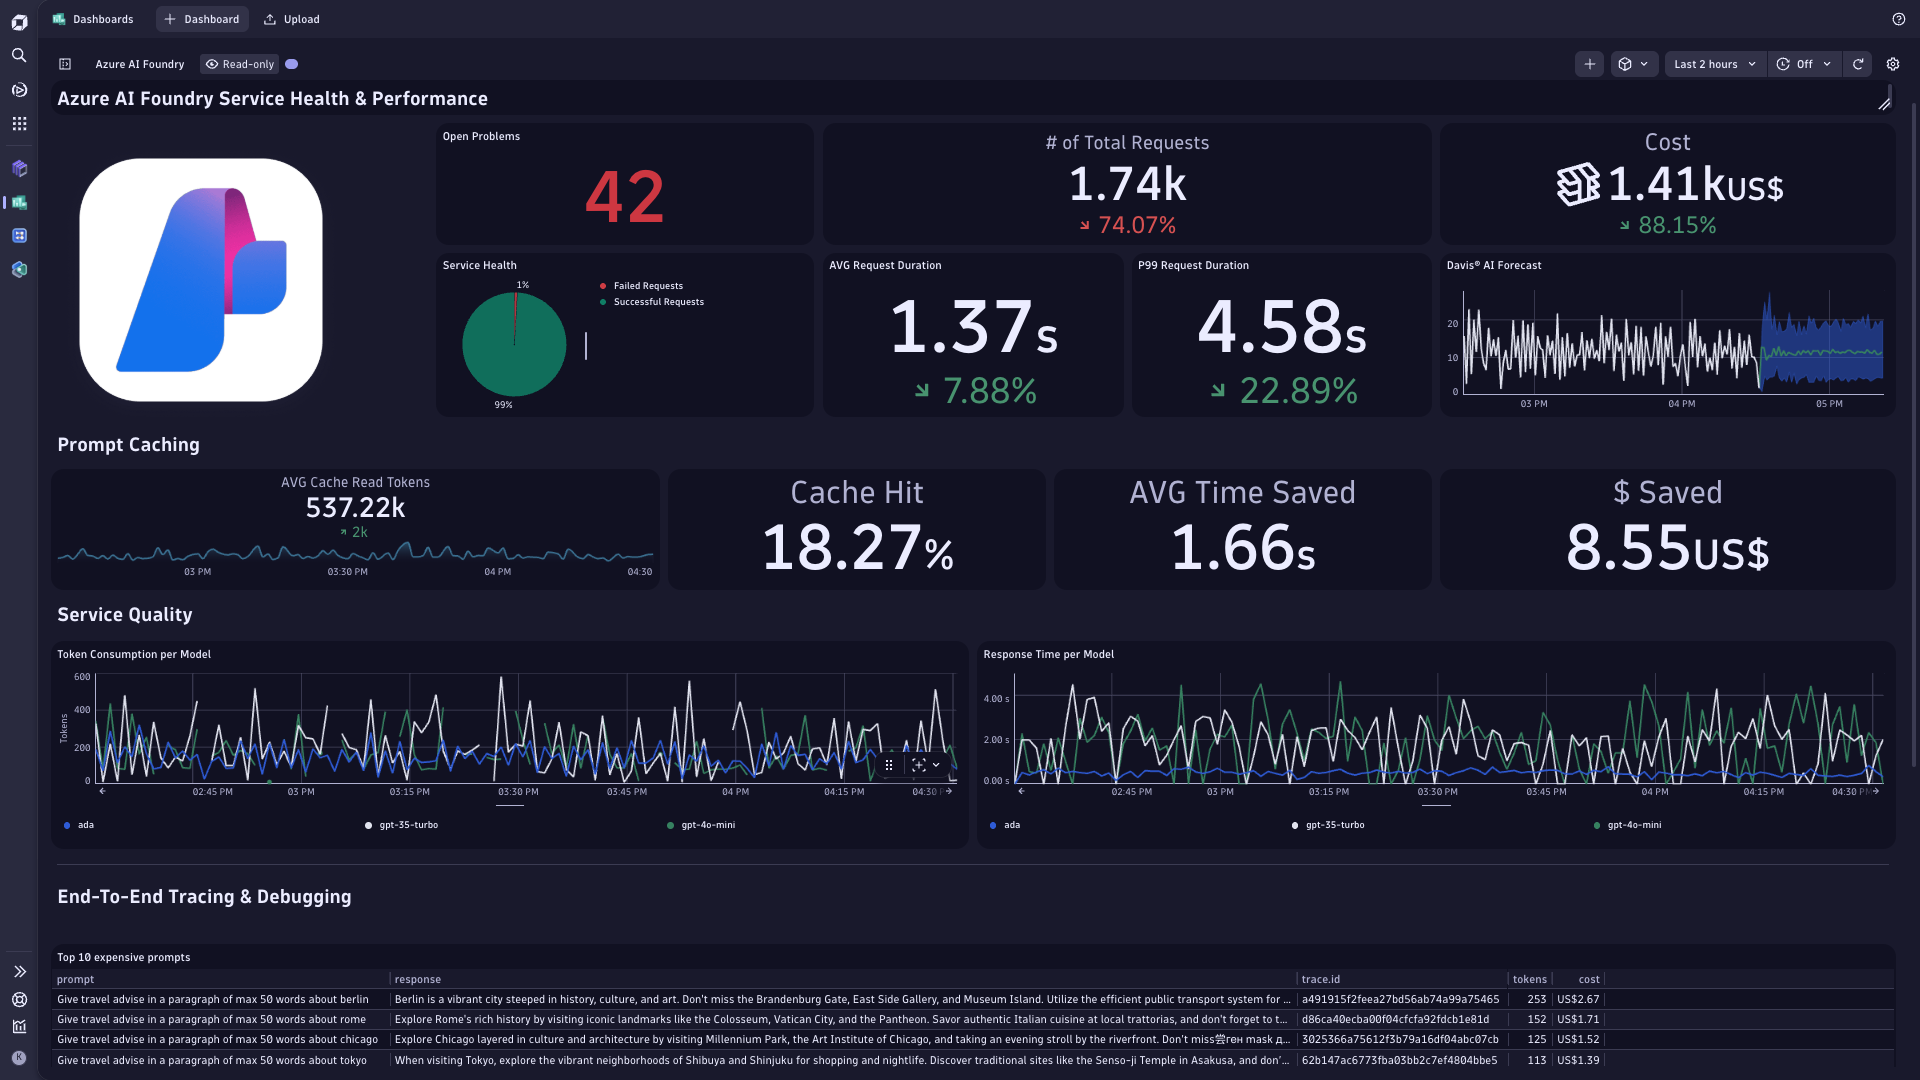Pan Token Consumption chart left with arrow
This screenshot has width=1920, height=1080.
point(102,791)
